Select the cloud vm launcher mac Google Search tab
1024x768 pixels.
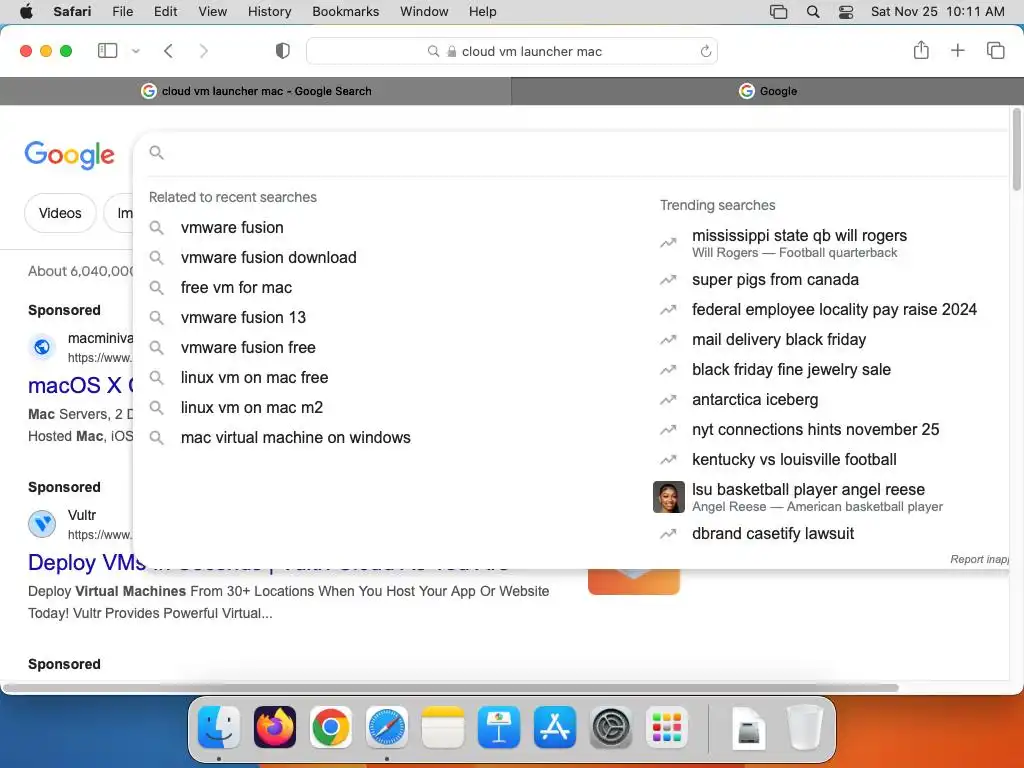point(255,91)
